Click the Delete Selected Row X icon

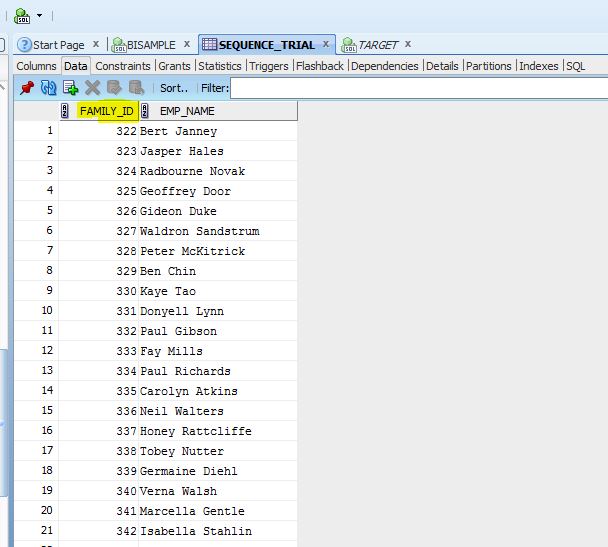coord(92,88)
